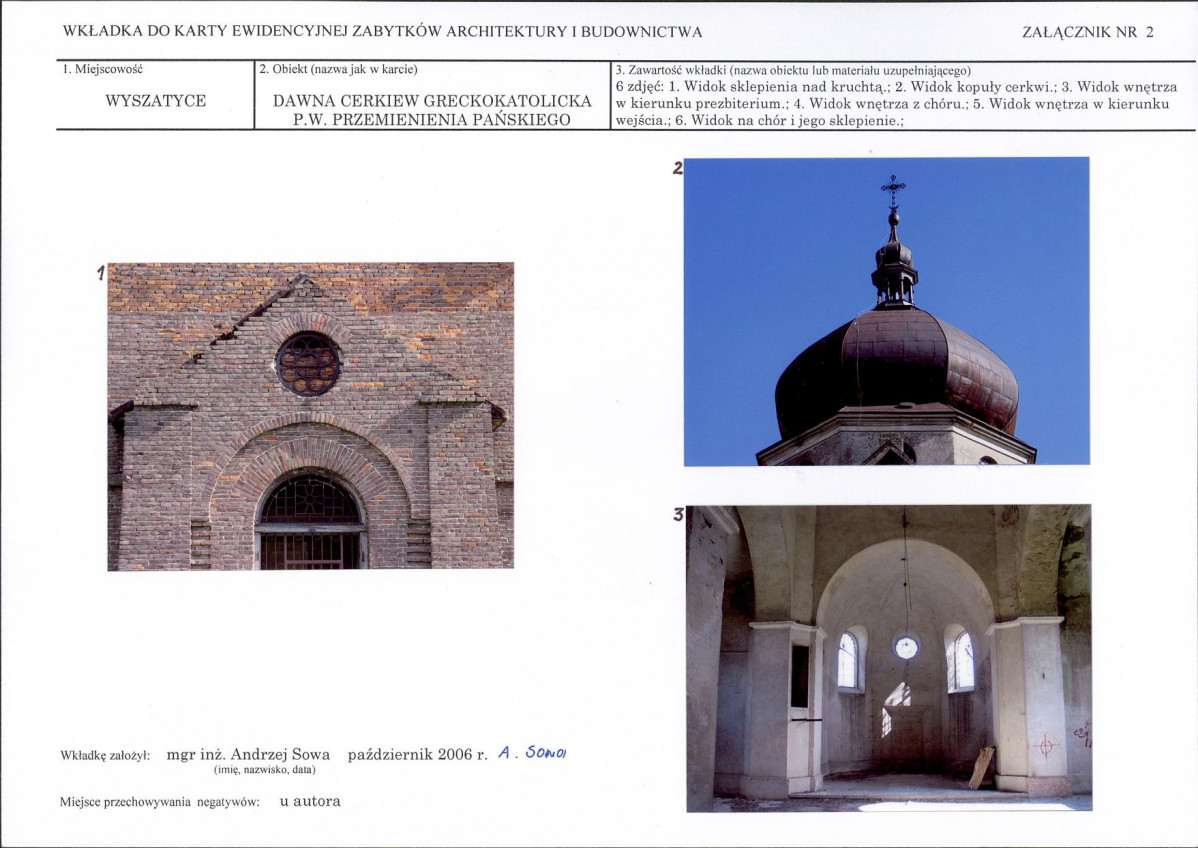The image size is (1198, 848).
Task: Click the cross atop the dome
Action: [893, 188]
